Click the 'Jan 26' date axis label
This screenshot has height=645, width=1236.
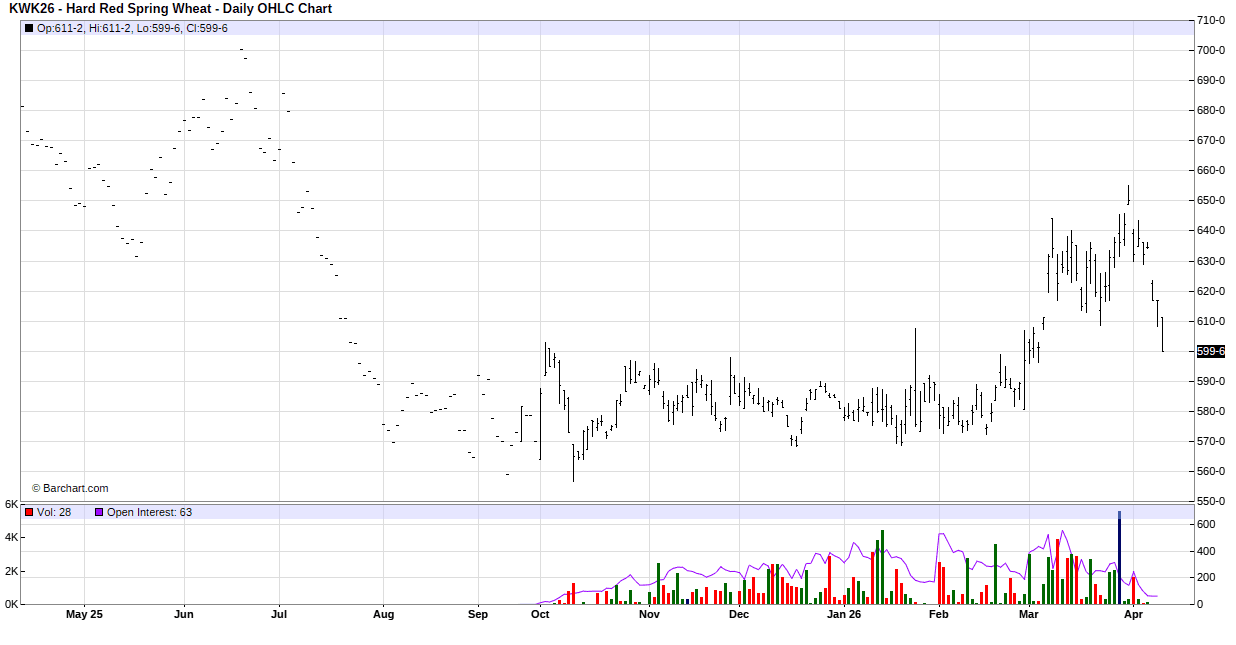coord(844,615)
